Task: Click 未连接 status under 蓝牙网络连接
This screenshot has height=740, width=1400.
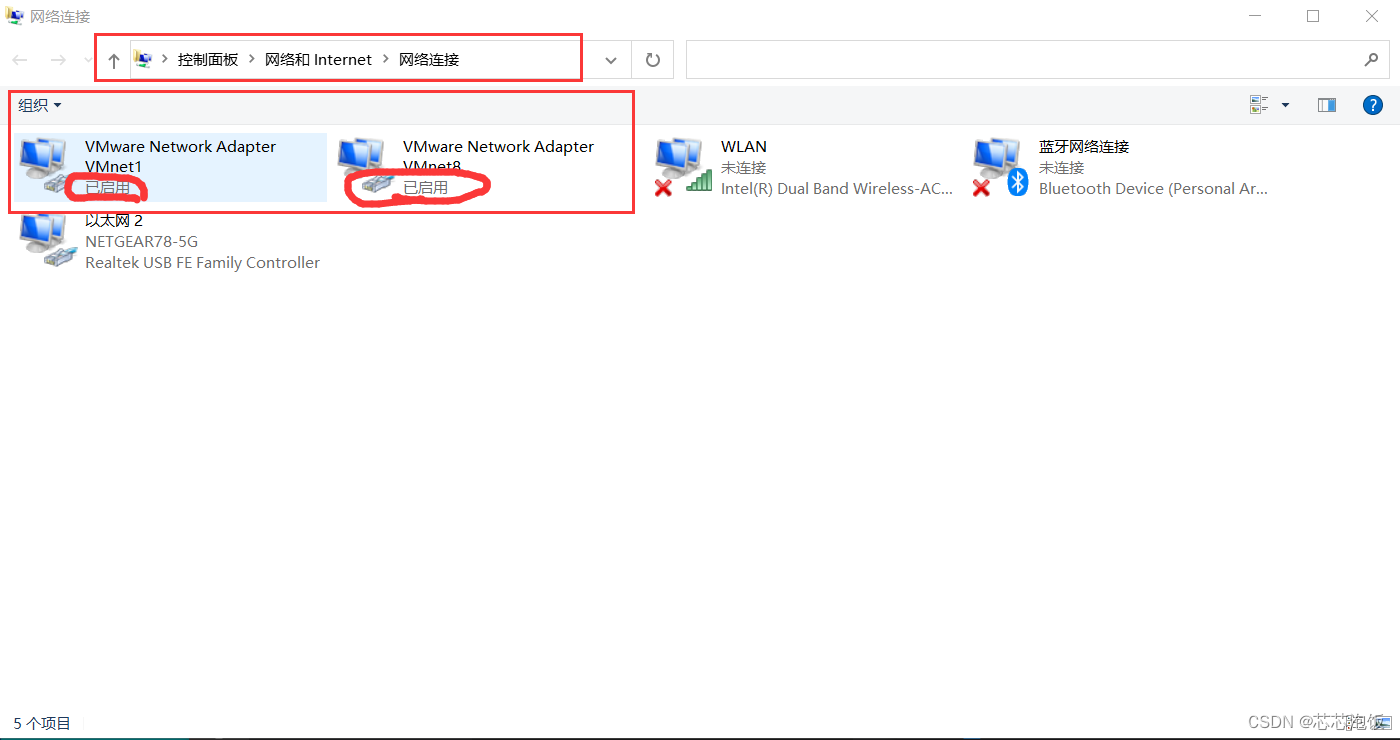Action: [1061, 168]
